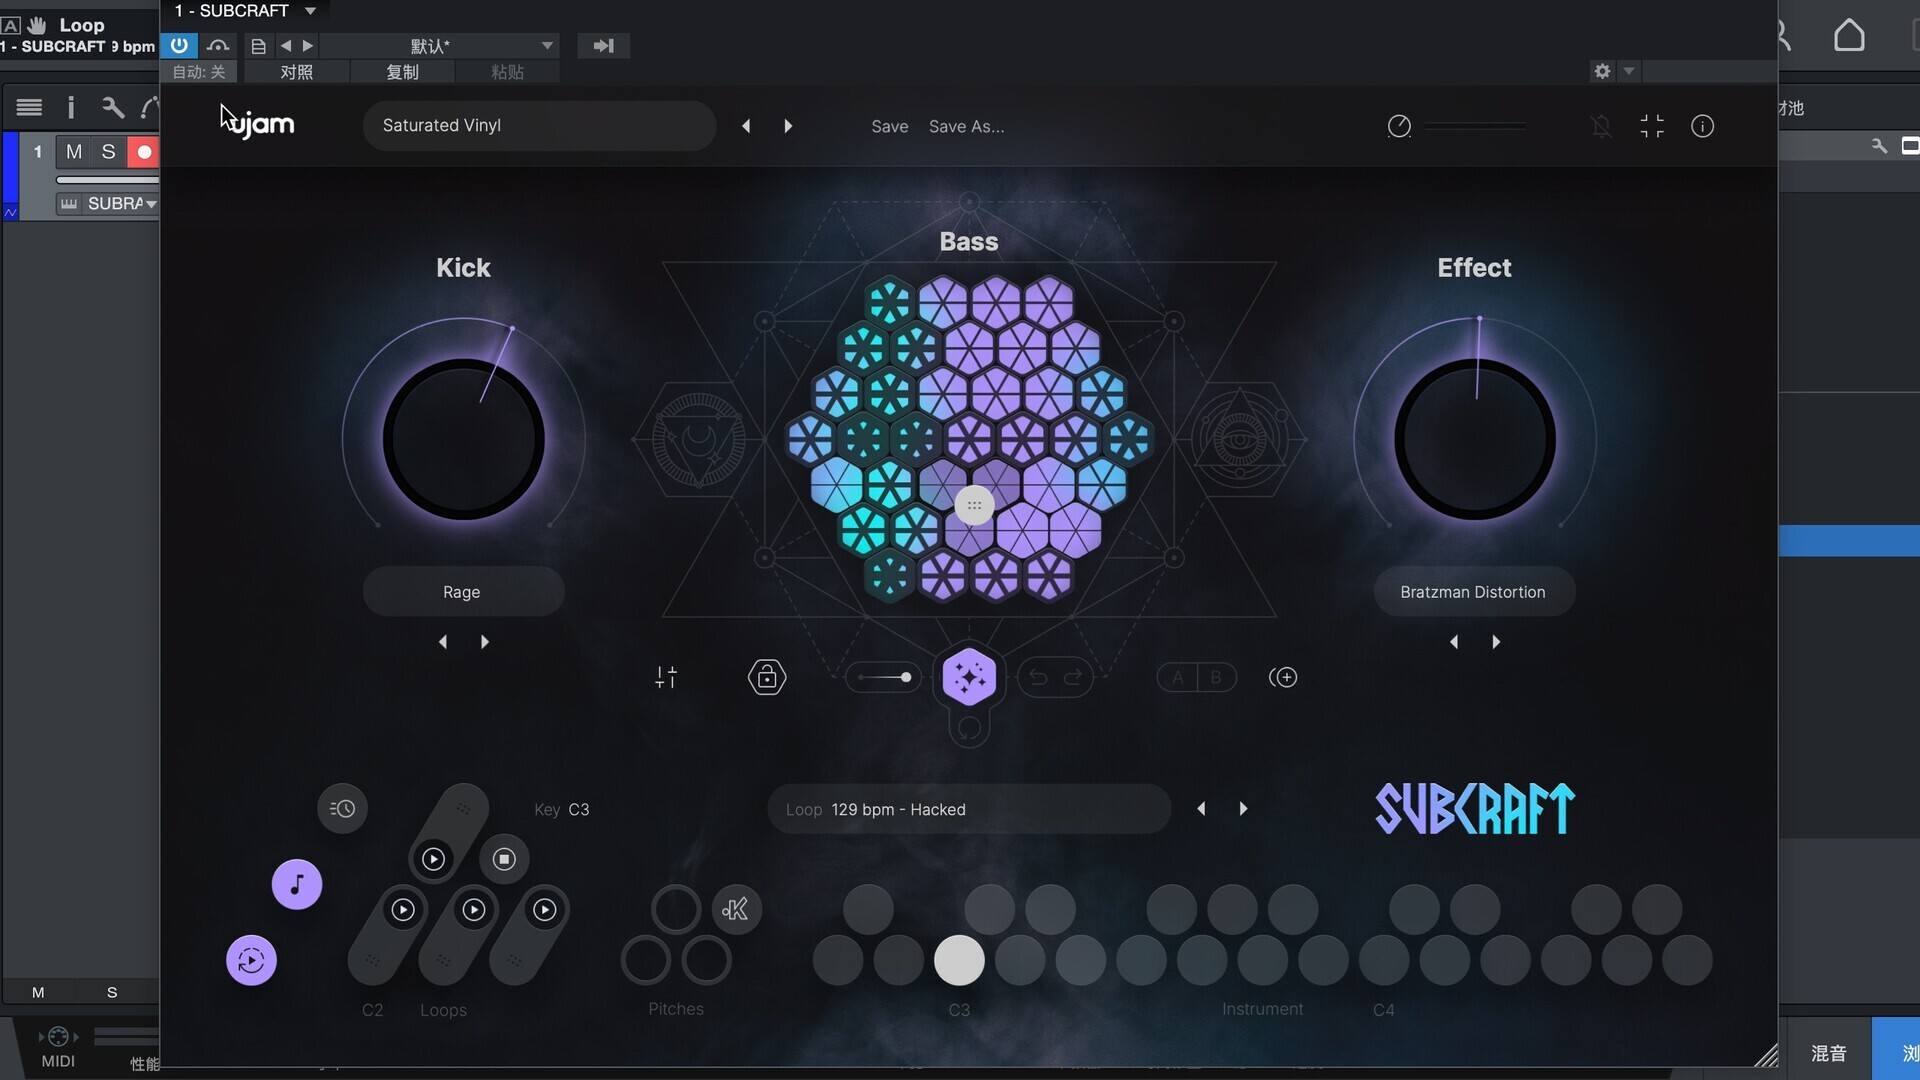Click the purple Surprise randomize hexagon
Viewport: 1920px width, 1080px height.
(x=969, y=677)
